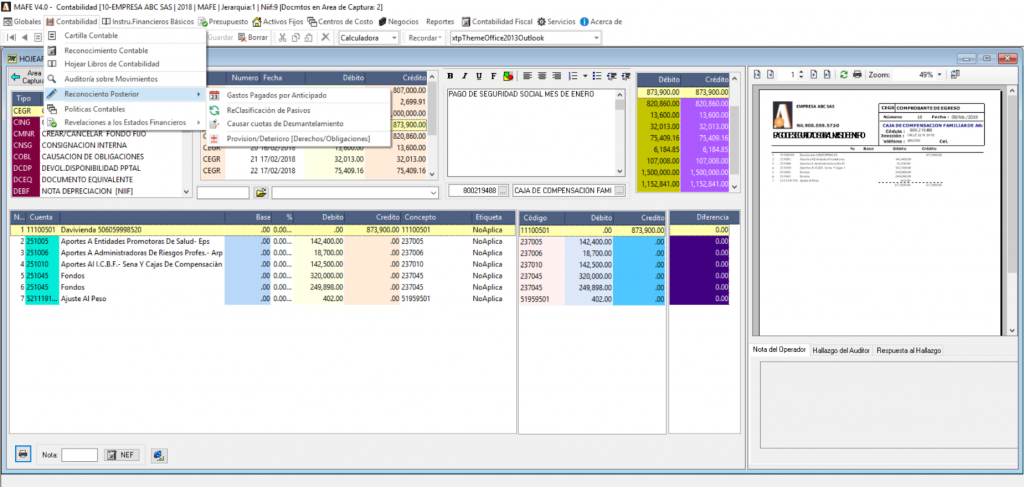Click the Underline formatting icon

point(479,76)
